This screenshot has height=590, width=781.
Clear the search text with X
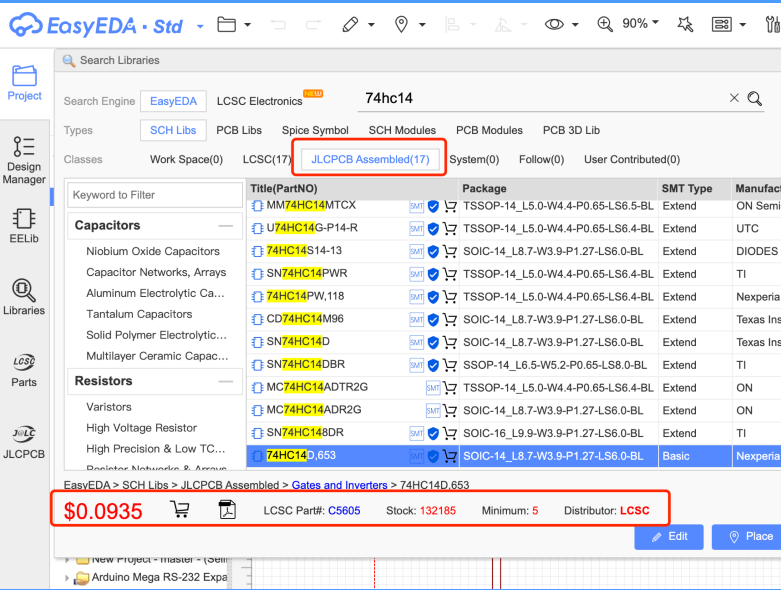[734, 98]
